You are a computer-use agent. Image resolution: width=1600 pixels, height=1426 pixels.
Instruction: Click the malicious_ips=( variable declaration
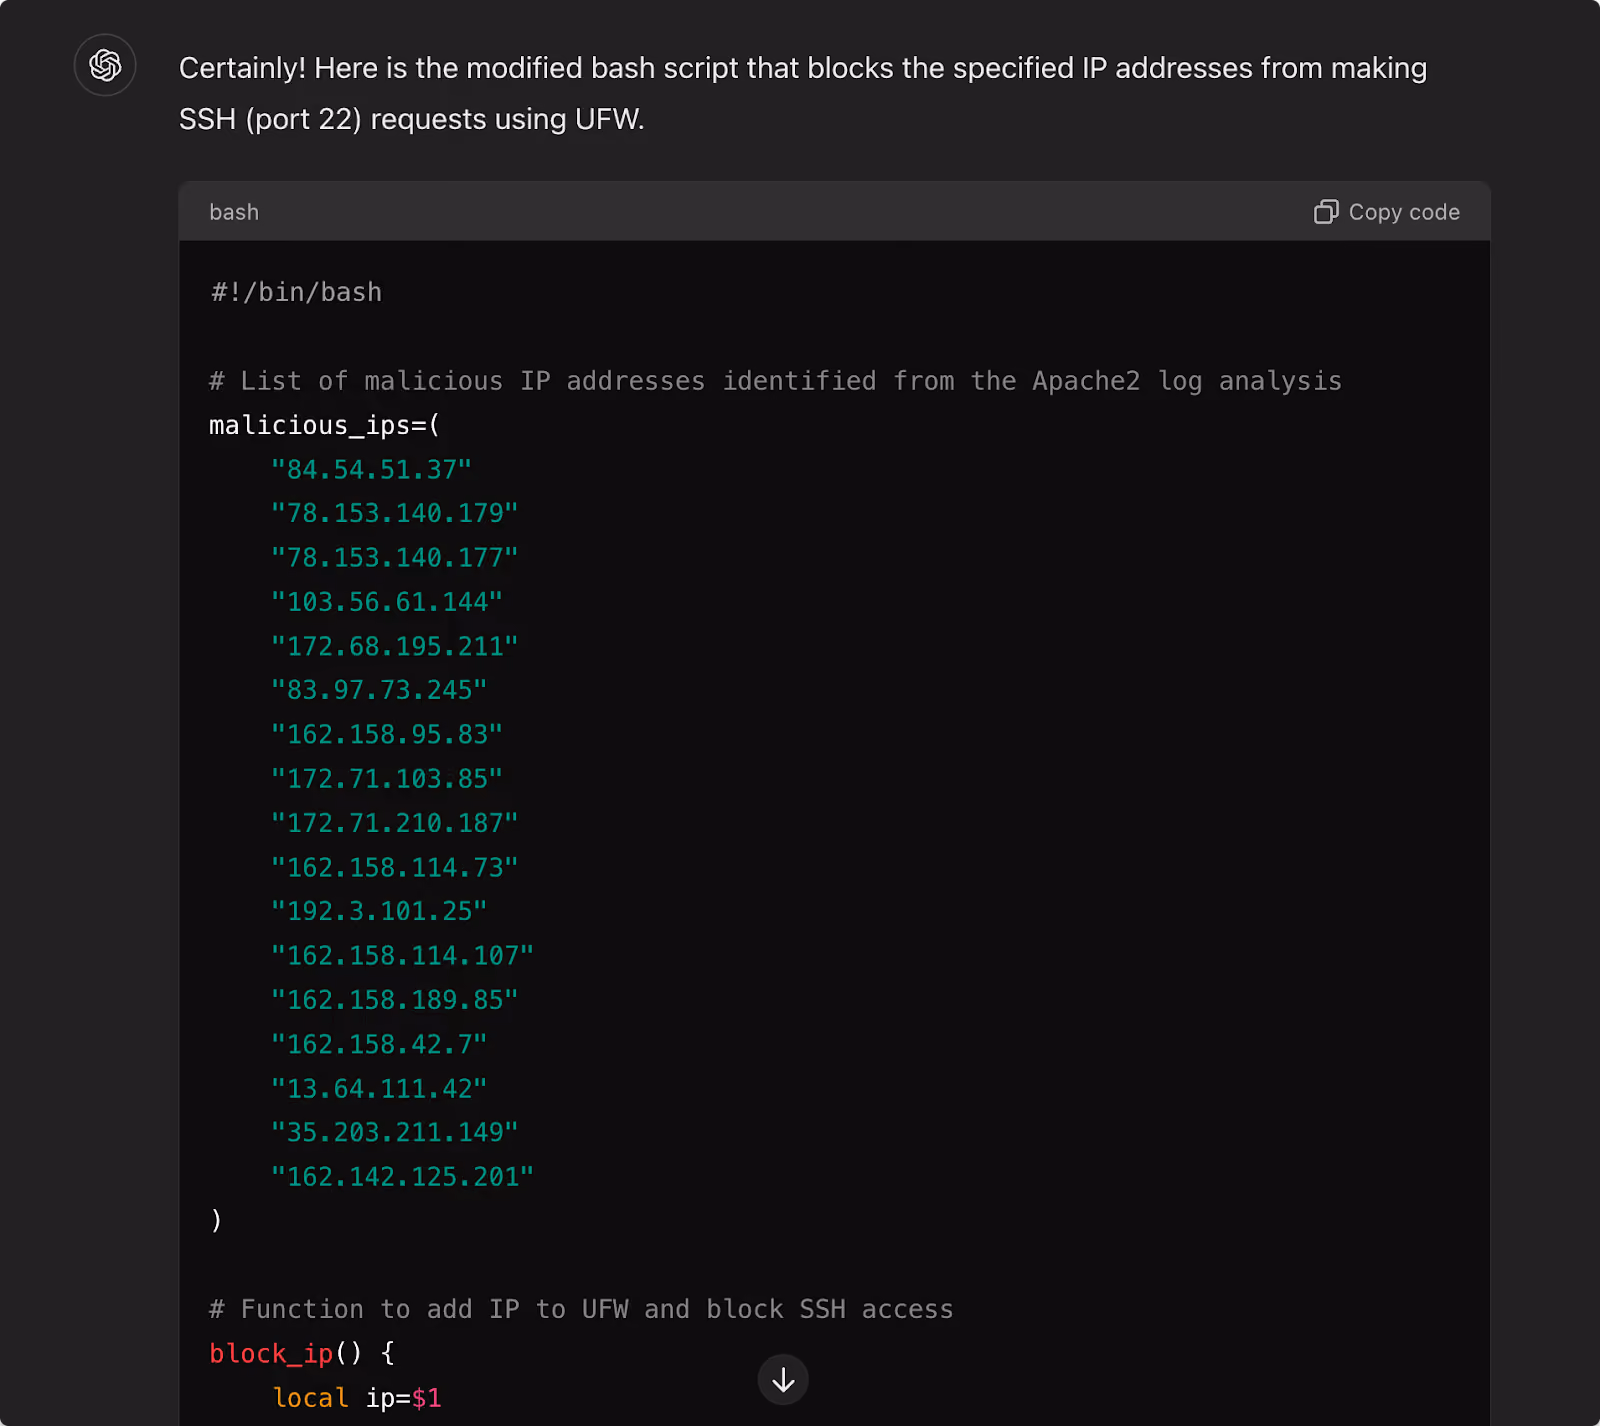click(x=325, y=425)
